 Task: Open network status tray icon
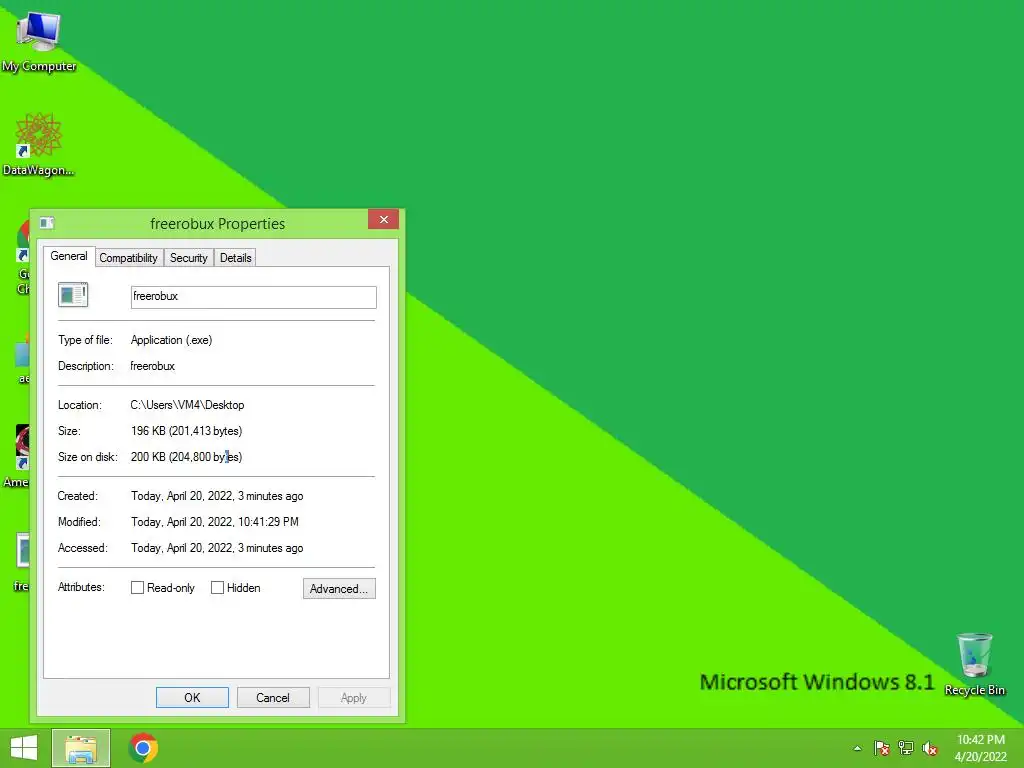[906, 748]
